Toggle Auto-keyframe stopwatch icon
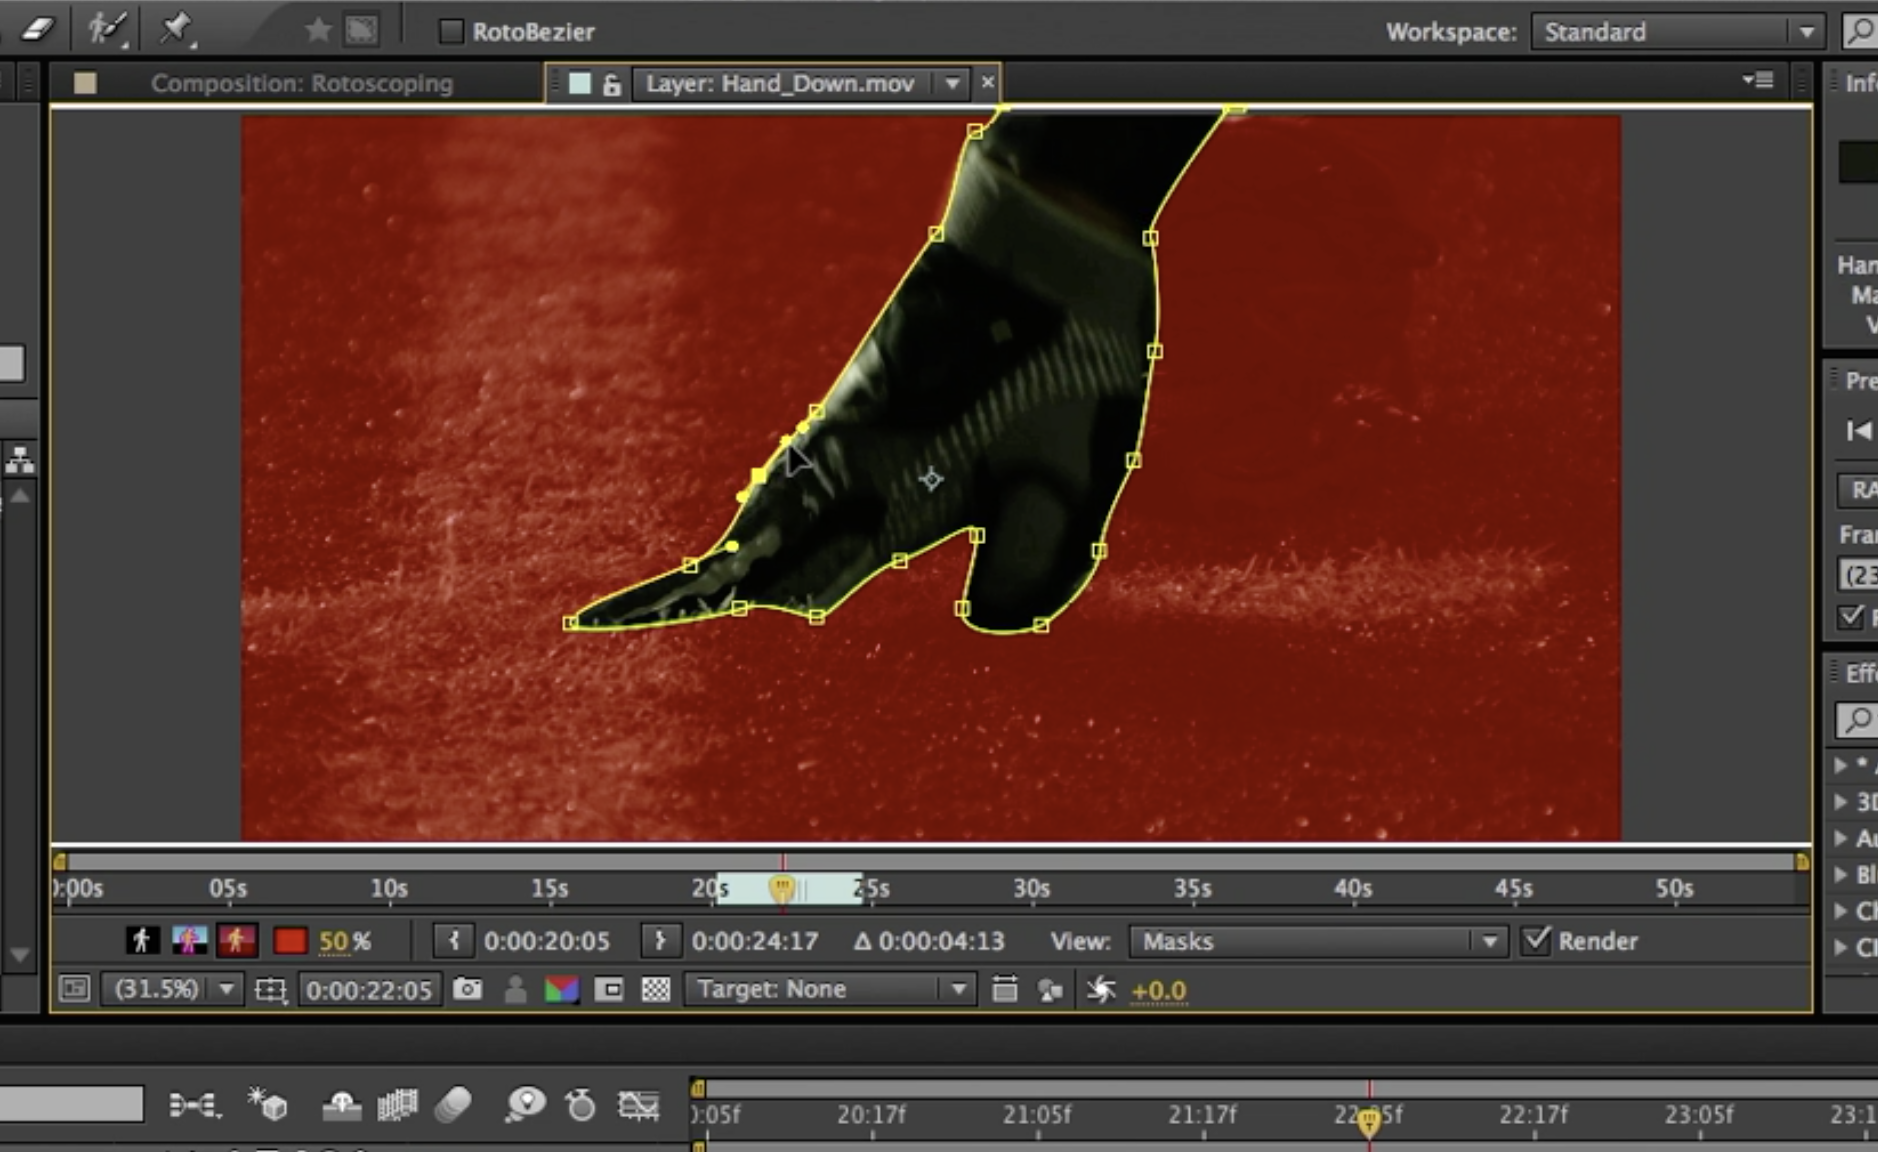 coord(580,1105)
